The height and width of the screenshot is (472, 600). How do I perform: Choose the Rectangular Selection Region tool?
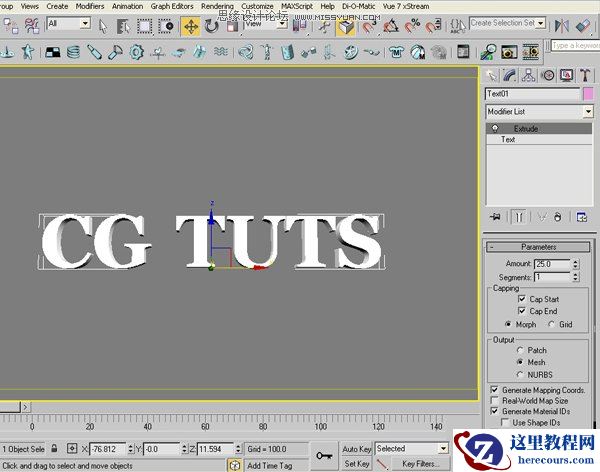(144, 26)
